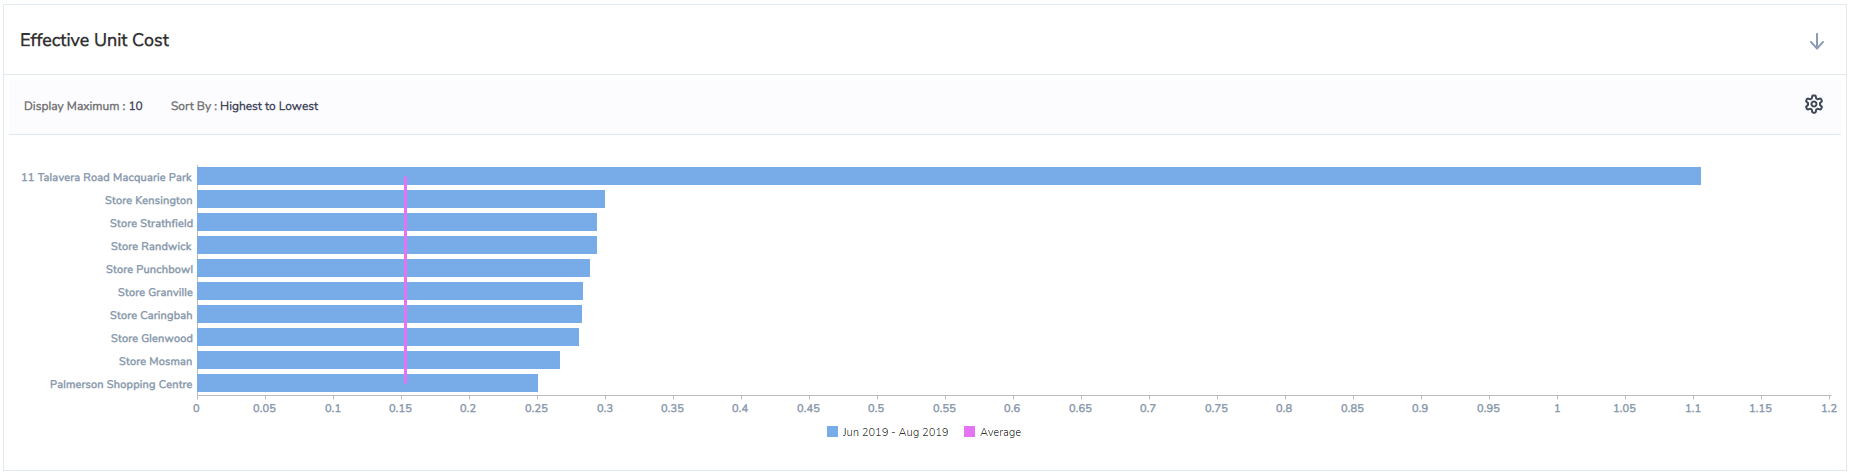Select the Store Kensington bar
This screenshot has height=475, width=1853.
coord(401,199)
